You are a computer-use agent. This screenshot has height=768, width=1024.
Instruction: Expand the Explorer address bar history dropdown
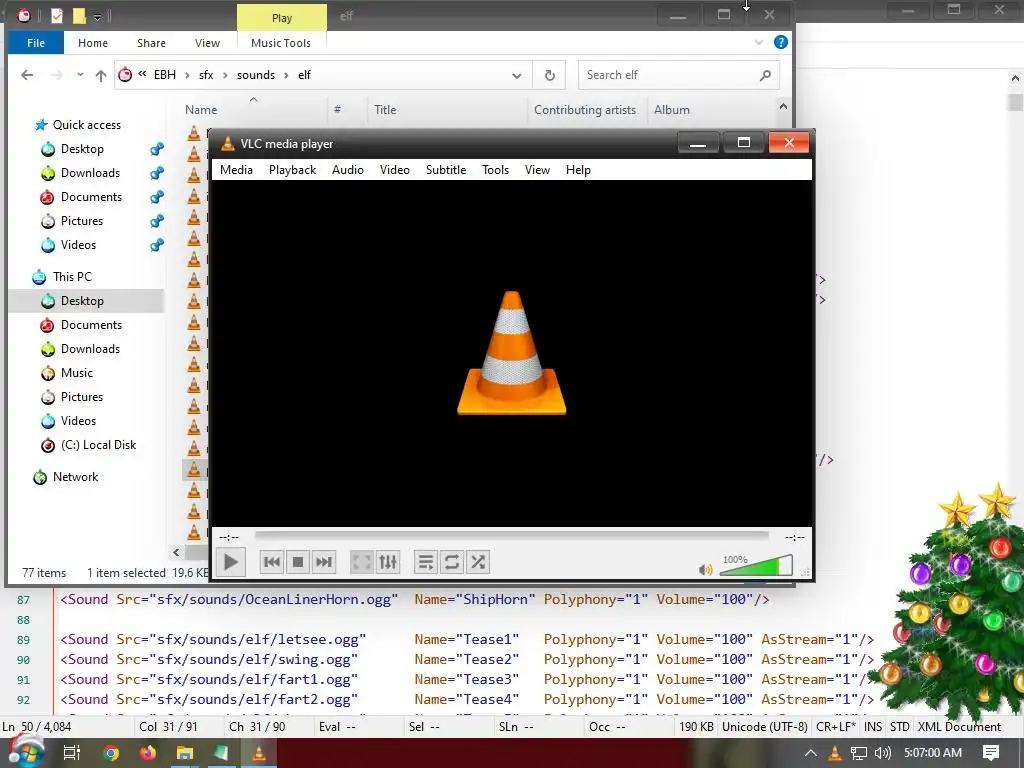pos(517,76)
